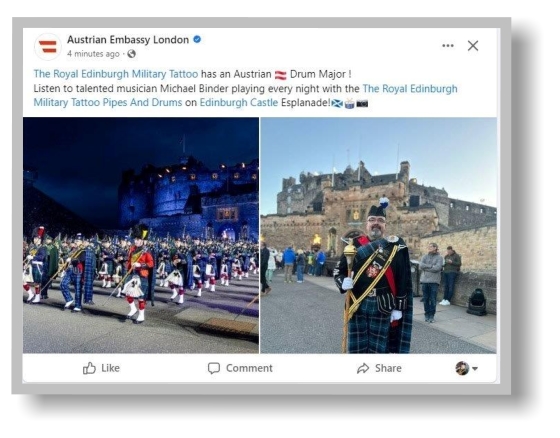Viewport: 560px width, 438px height.
Task: Follow the Edinburgh Castle link
Action: pyautogui.click(x=239, y=103)
